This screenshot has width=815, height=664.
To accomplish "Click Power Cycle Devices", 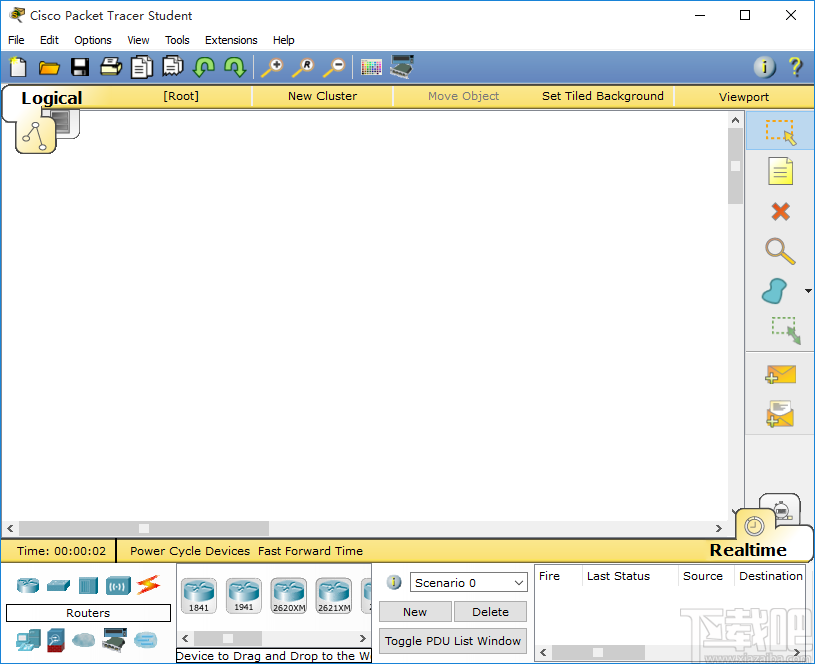I will (x=190, y=551).
